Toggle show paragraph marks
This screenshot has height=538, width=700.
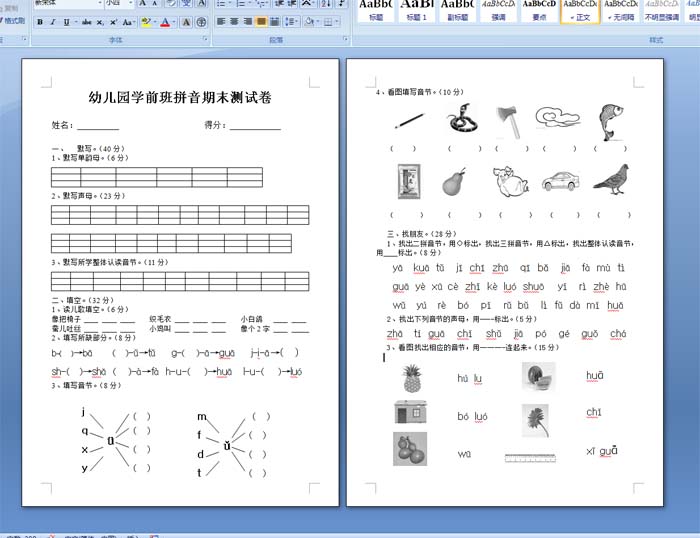click(342, 3)
